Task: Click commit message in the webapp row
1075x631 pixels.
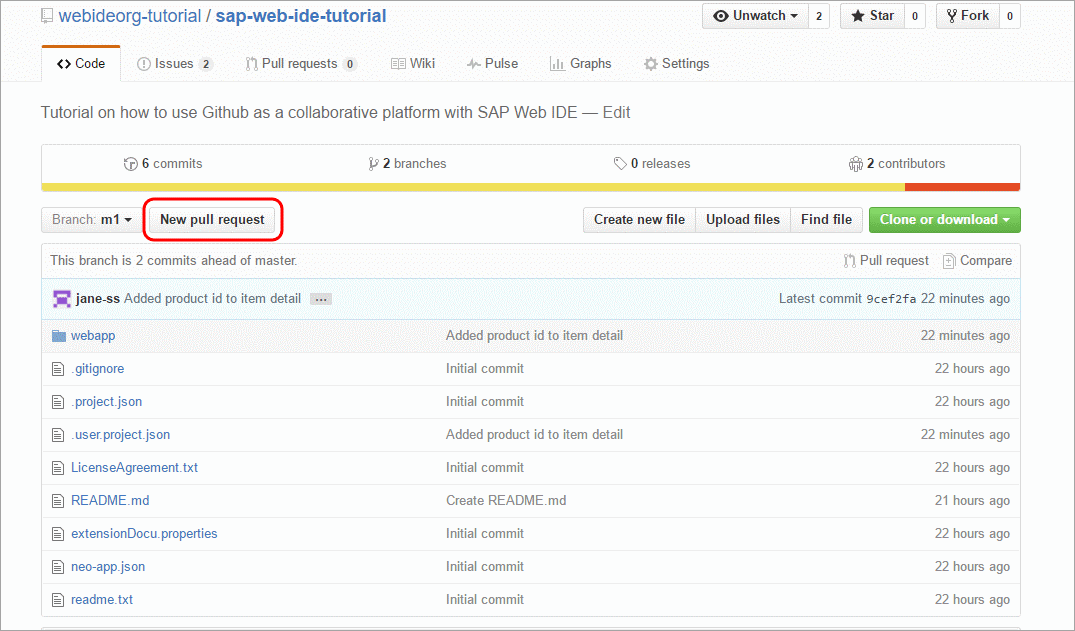Action: coord(534,336)
